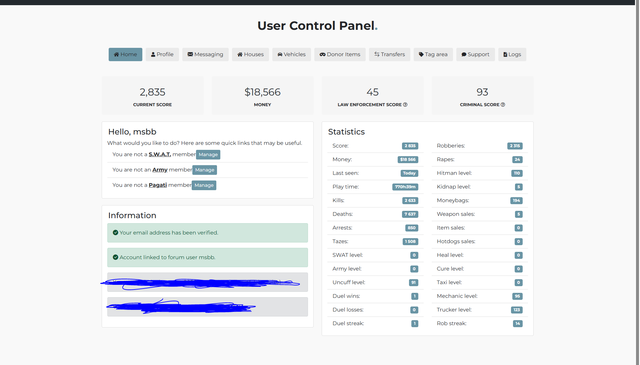Click the $18,566 Money card
The width and height of the screenshot is (640, 365).
(x=262, y=95)
